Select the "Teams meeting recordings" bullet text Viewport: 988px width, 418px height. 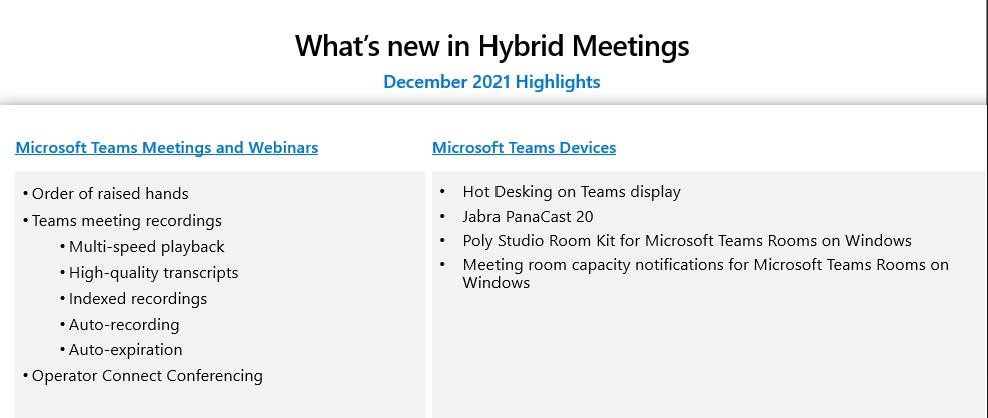[x=126, y=221]
